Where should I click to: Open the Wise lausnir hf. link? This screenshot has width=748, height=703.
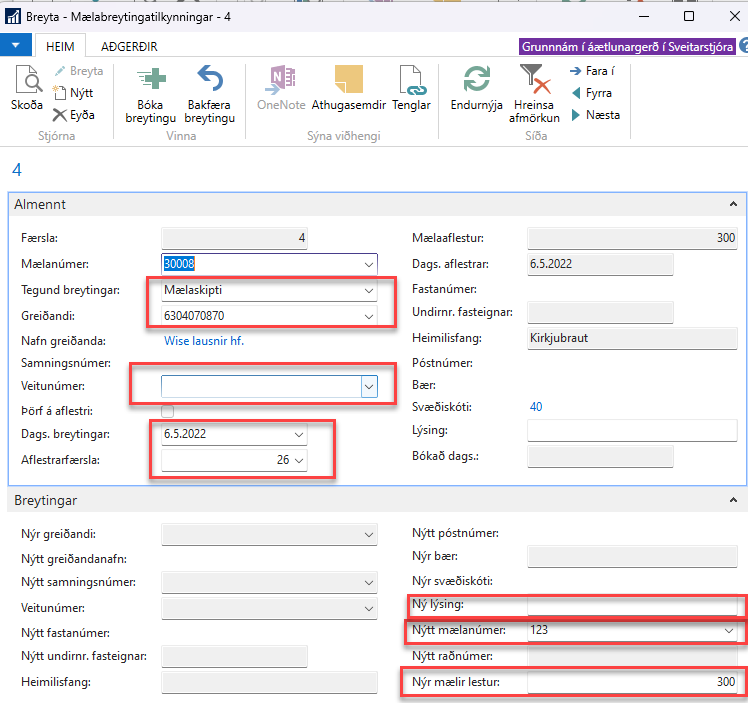pyautogui.click(x=204, y=340)
